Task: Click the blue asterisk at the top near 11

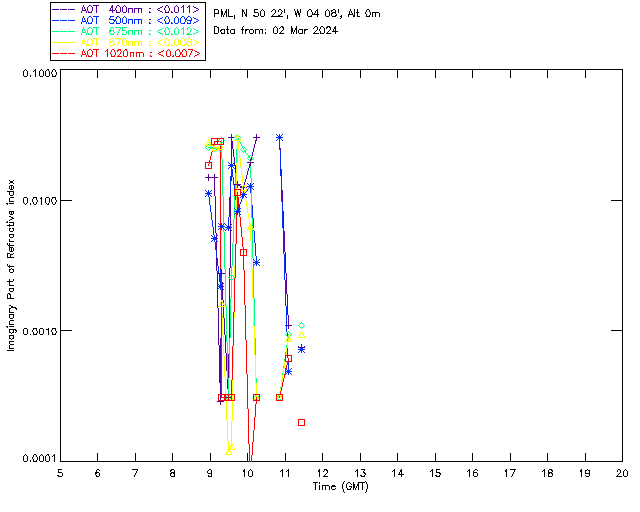Action: click(x=280, y=138)
